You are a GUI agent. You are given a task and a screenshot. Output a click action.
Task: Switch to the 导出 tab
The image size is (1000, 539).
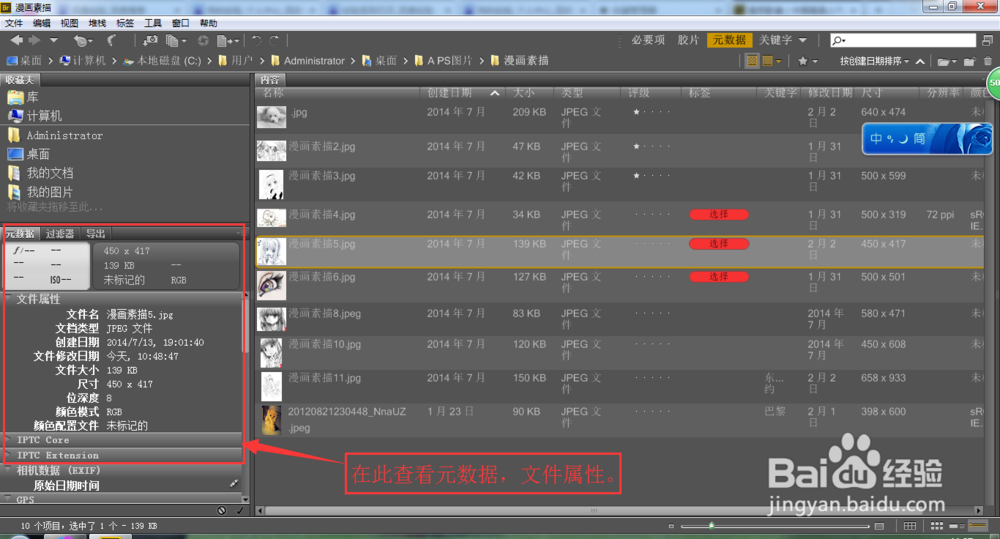[x=95, y=234]
